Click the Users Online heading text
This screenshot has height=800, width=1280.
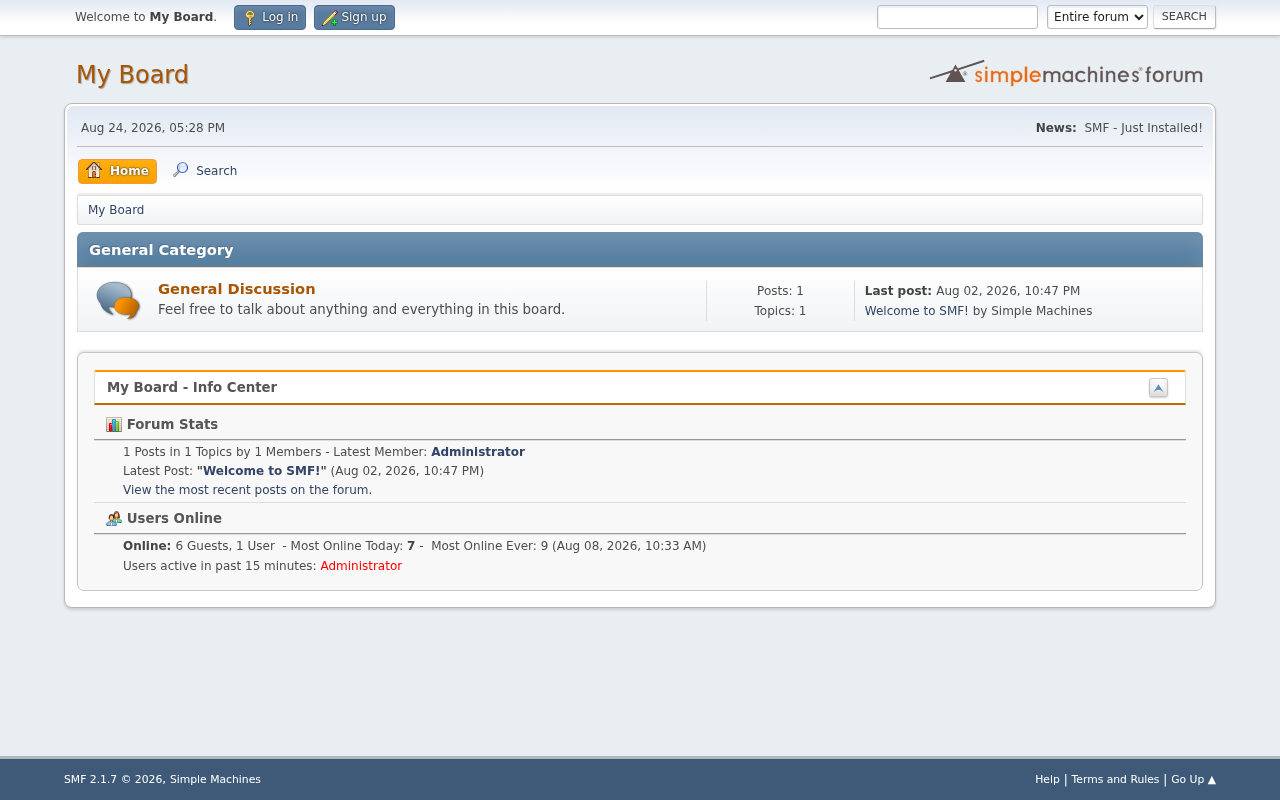click(x=174, y=519)
